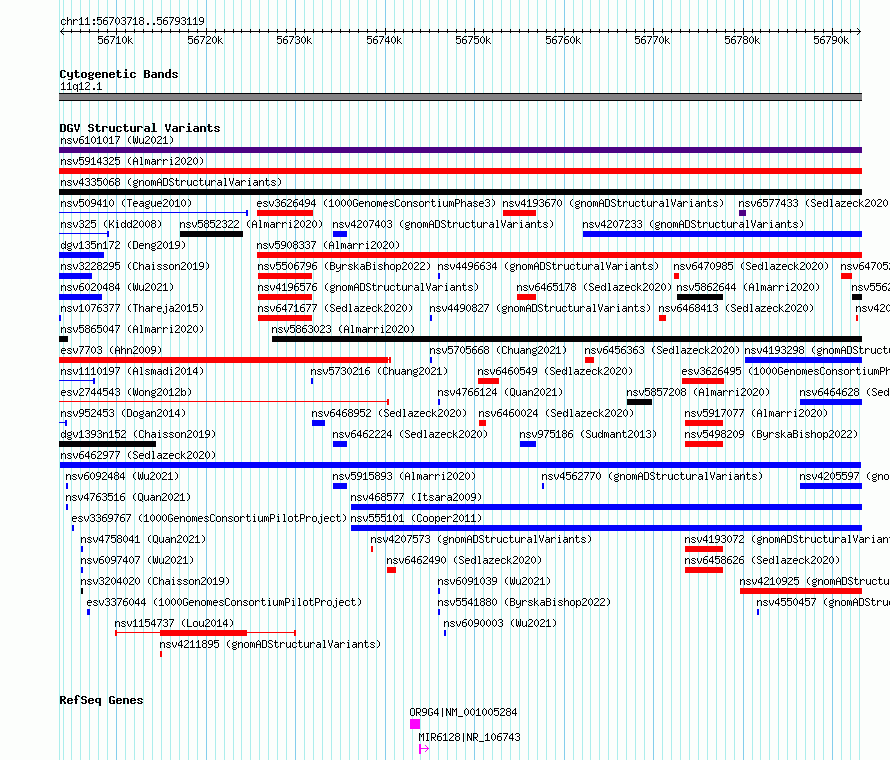Image resolution: width=890 pixels, height=760 pixels.
Task: Open nsv6465178 (Sedlazeck2020) label
Action: 594,287
